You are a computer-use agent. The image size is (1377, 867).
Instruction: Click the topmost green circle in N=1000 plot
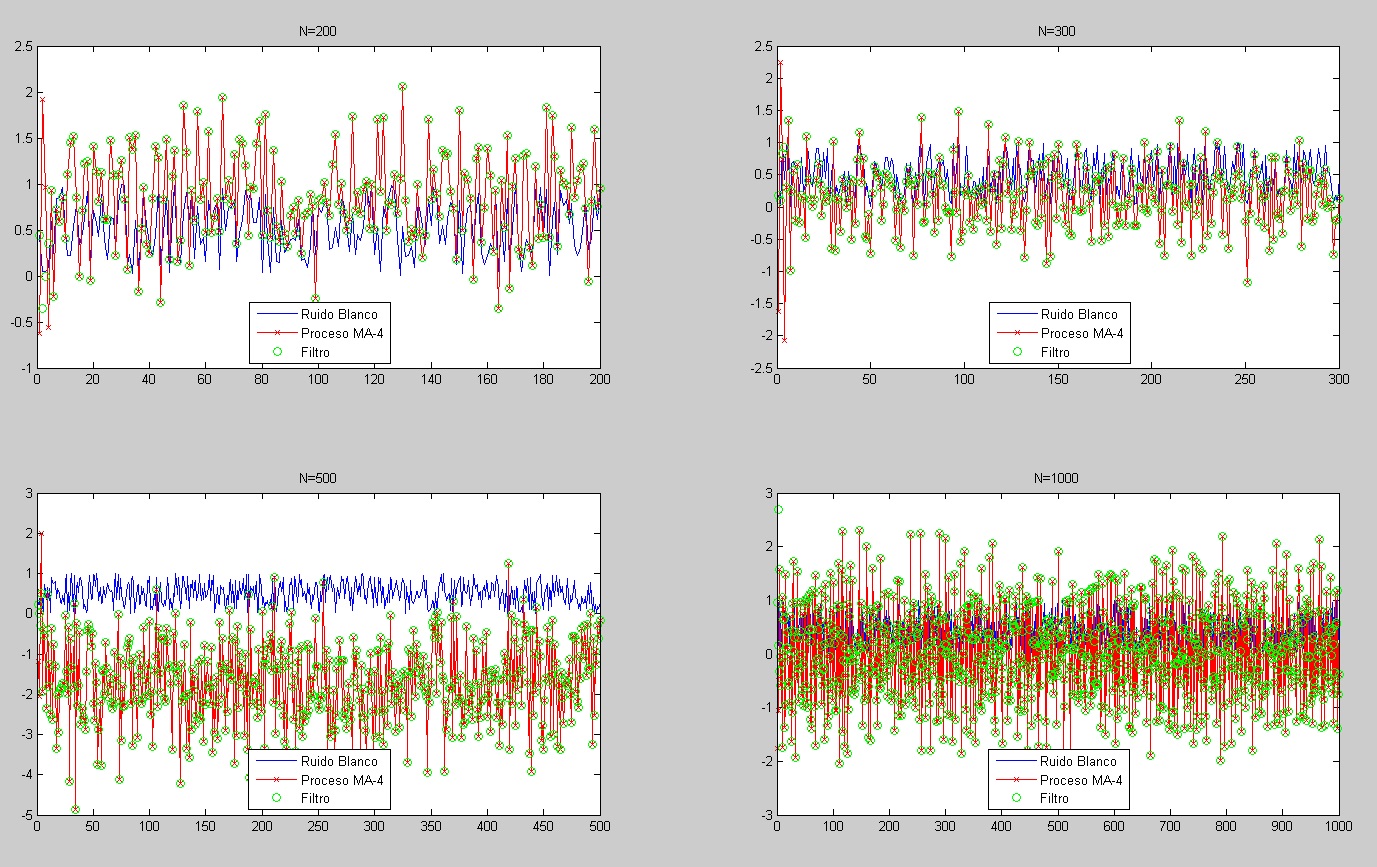coord(778,510)
